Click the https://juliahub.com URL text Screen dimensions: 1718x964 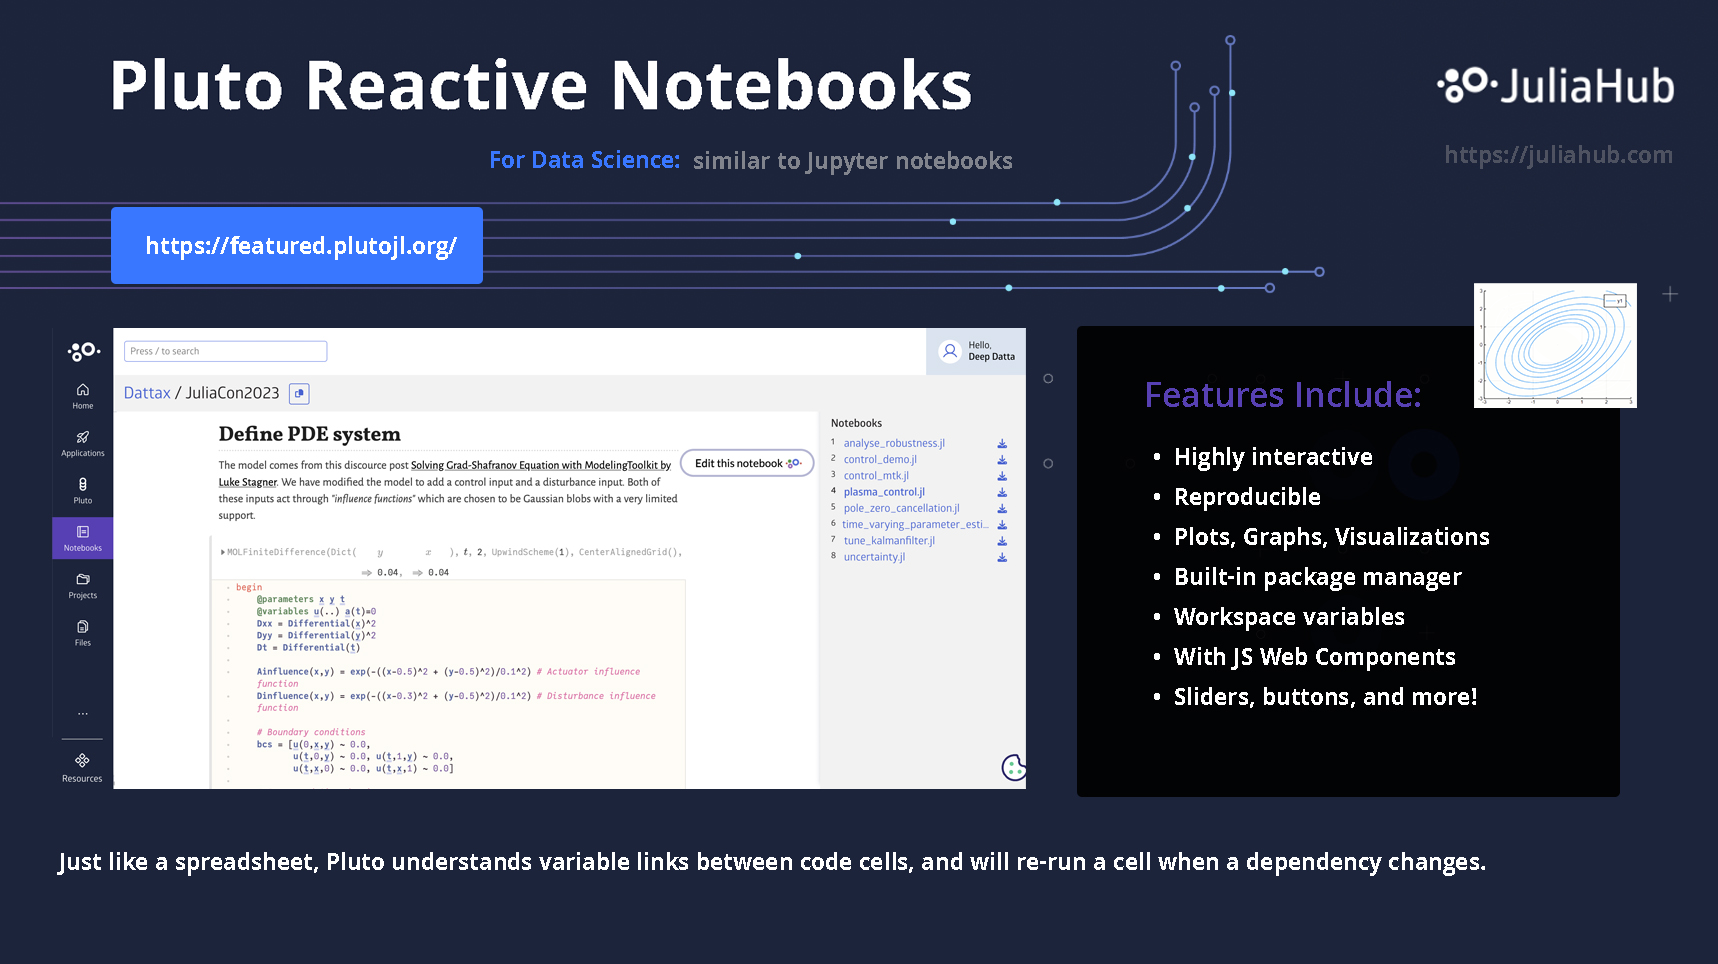[x=1558, y=155]
